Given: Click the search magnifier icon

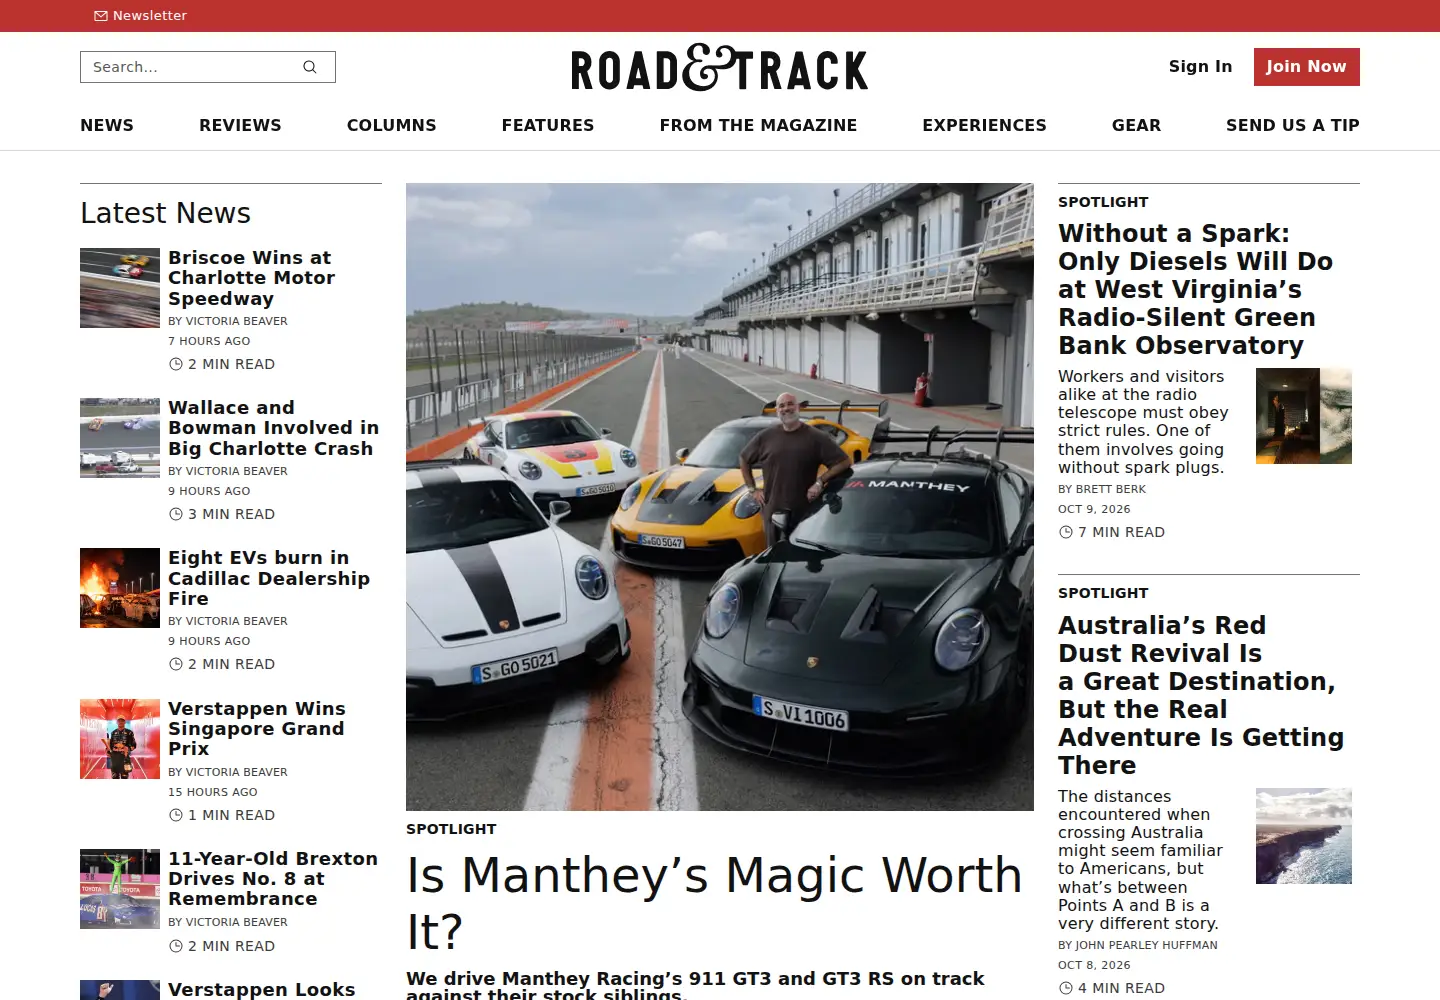Looking at the screenshot, I should 310,67.
